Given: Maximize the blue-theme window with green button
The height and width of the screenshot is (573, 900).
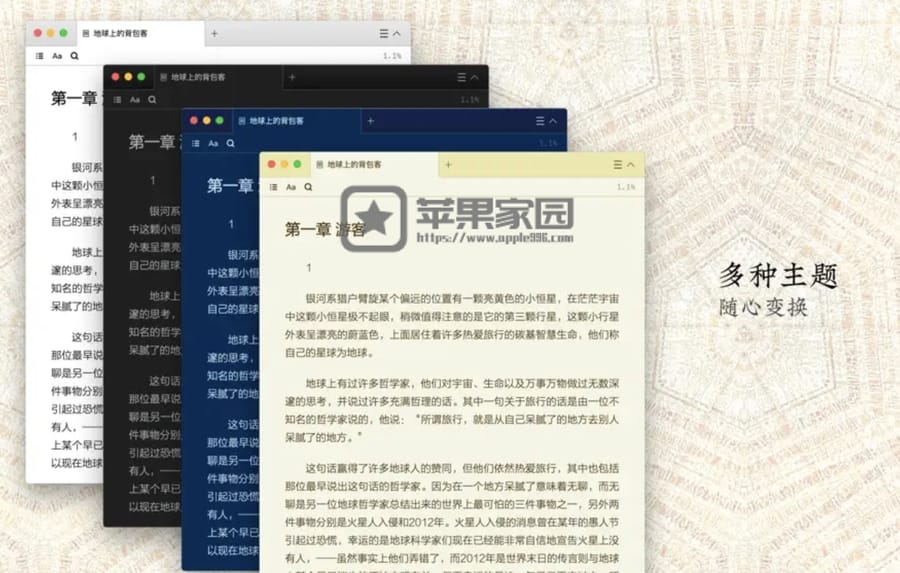Looking at the screenshot, I should pyautogui.click(x=219, y=121).
